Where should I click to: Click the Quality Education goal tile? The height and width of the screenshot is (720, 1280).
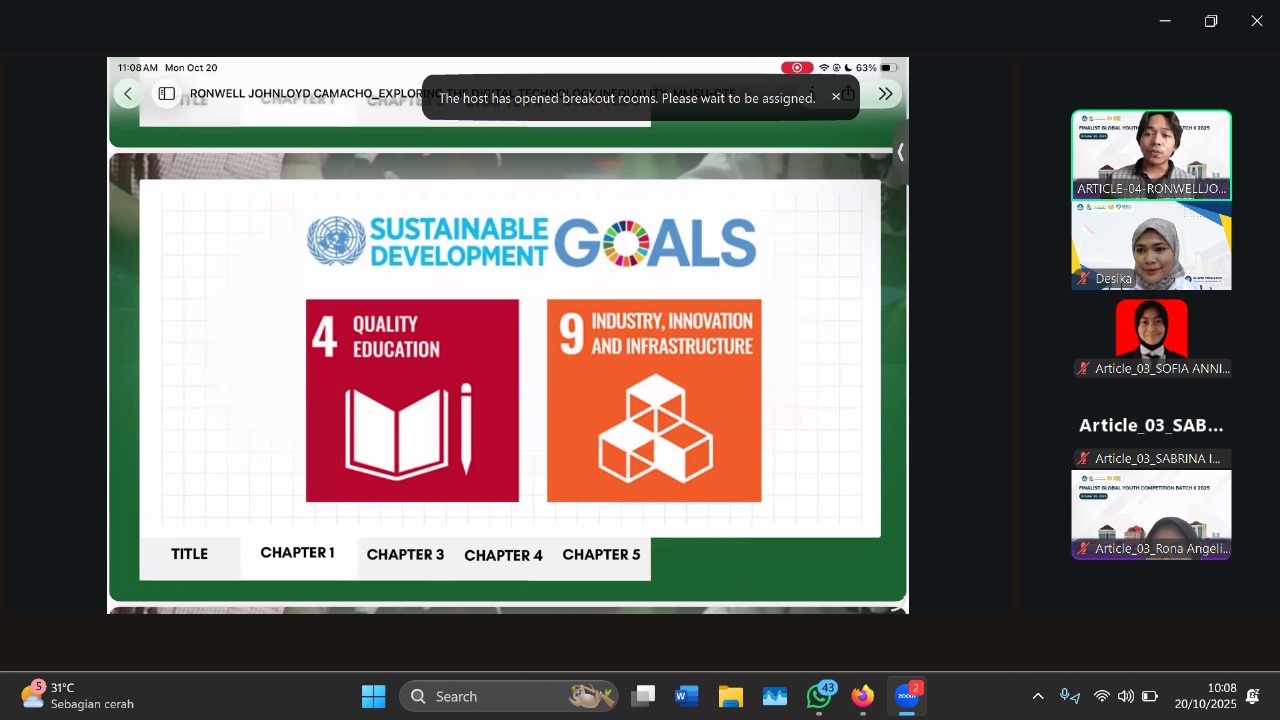pyautogui.click(x=412, y=400)
